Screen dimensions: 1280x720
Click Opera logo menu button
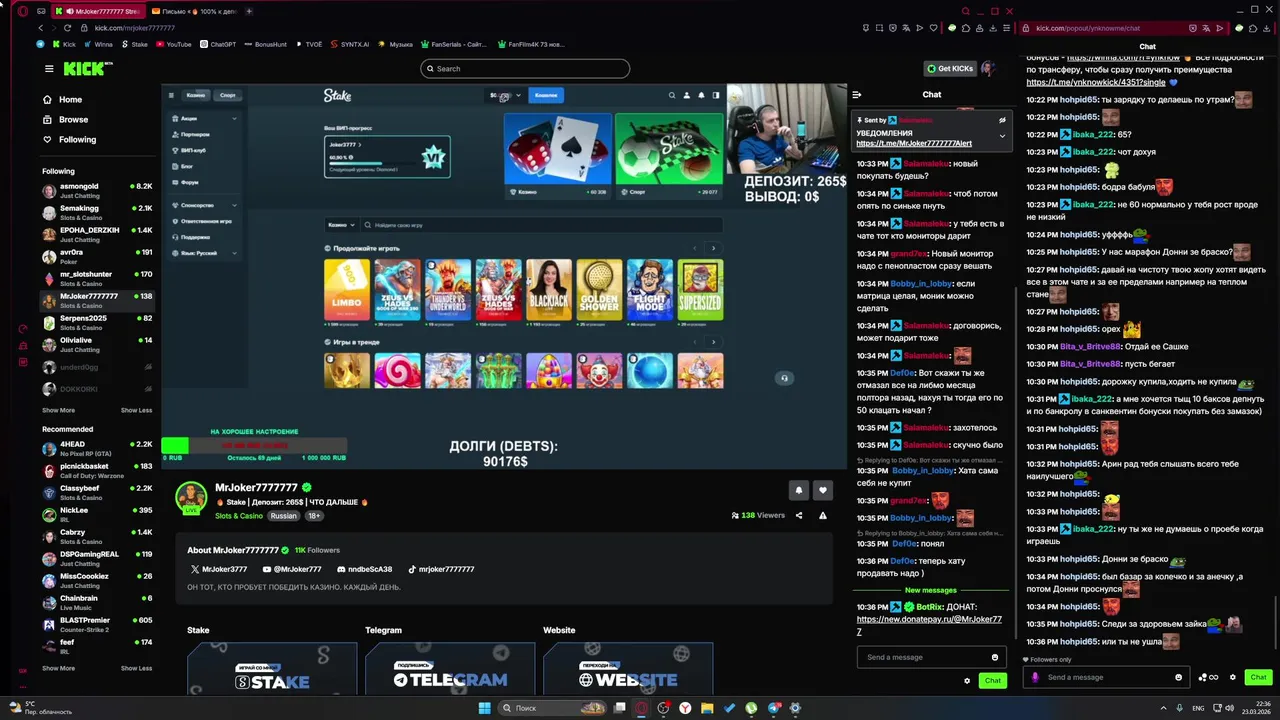click(x=23, y=11)
